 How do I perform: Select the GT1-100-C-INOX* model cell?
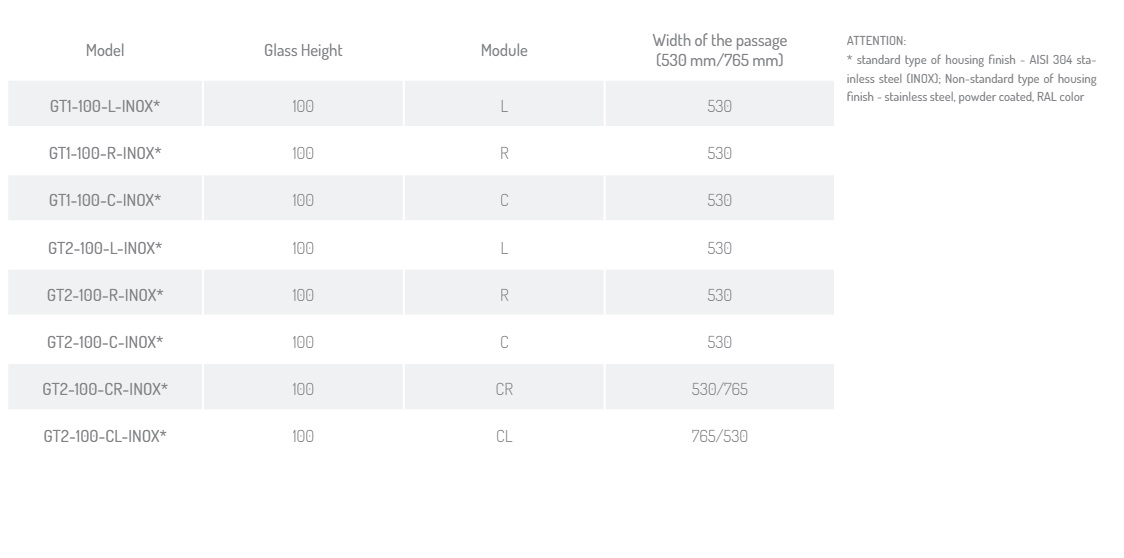(105, 197)
